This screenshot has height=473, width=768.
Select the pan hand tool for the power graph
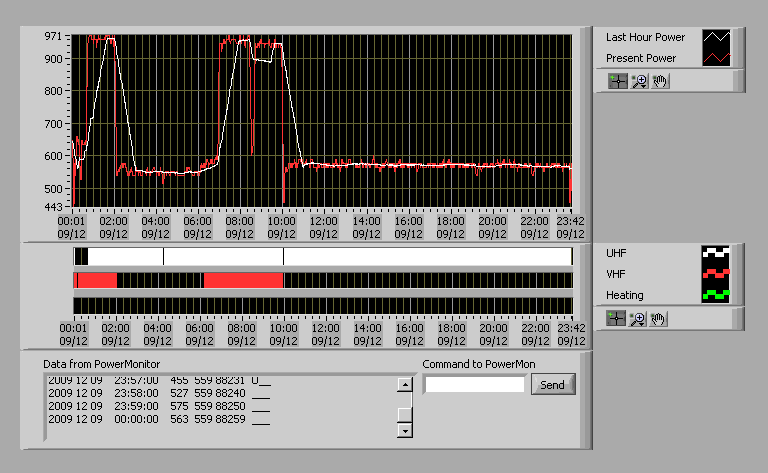pyautogui.click(x=658, y=81)
